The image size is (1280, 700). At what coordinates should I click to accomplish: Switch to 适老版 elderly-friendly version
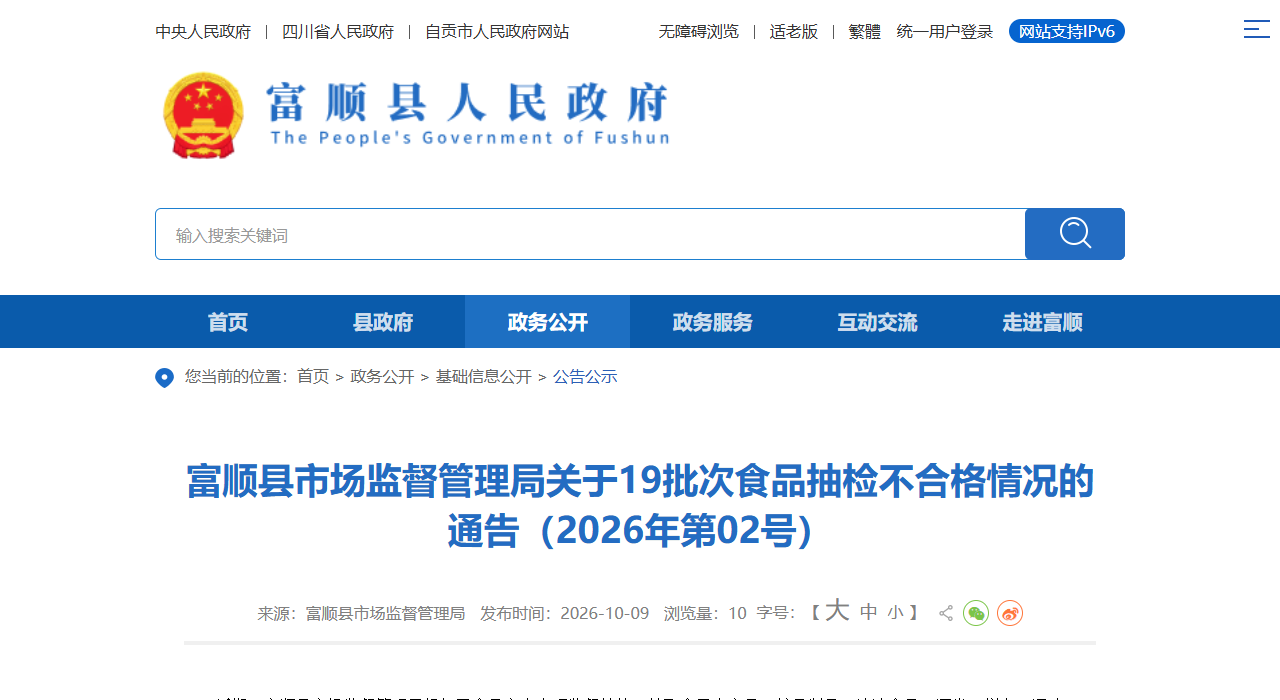pos(794,32)
